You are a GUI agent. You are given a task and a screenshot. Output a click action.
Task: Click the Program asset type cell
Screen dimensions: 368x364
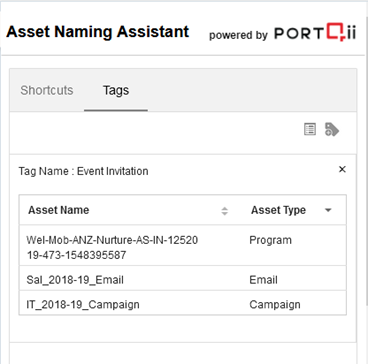click(x=270, y=240)
